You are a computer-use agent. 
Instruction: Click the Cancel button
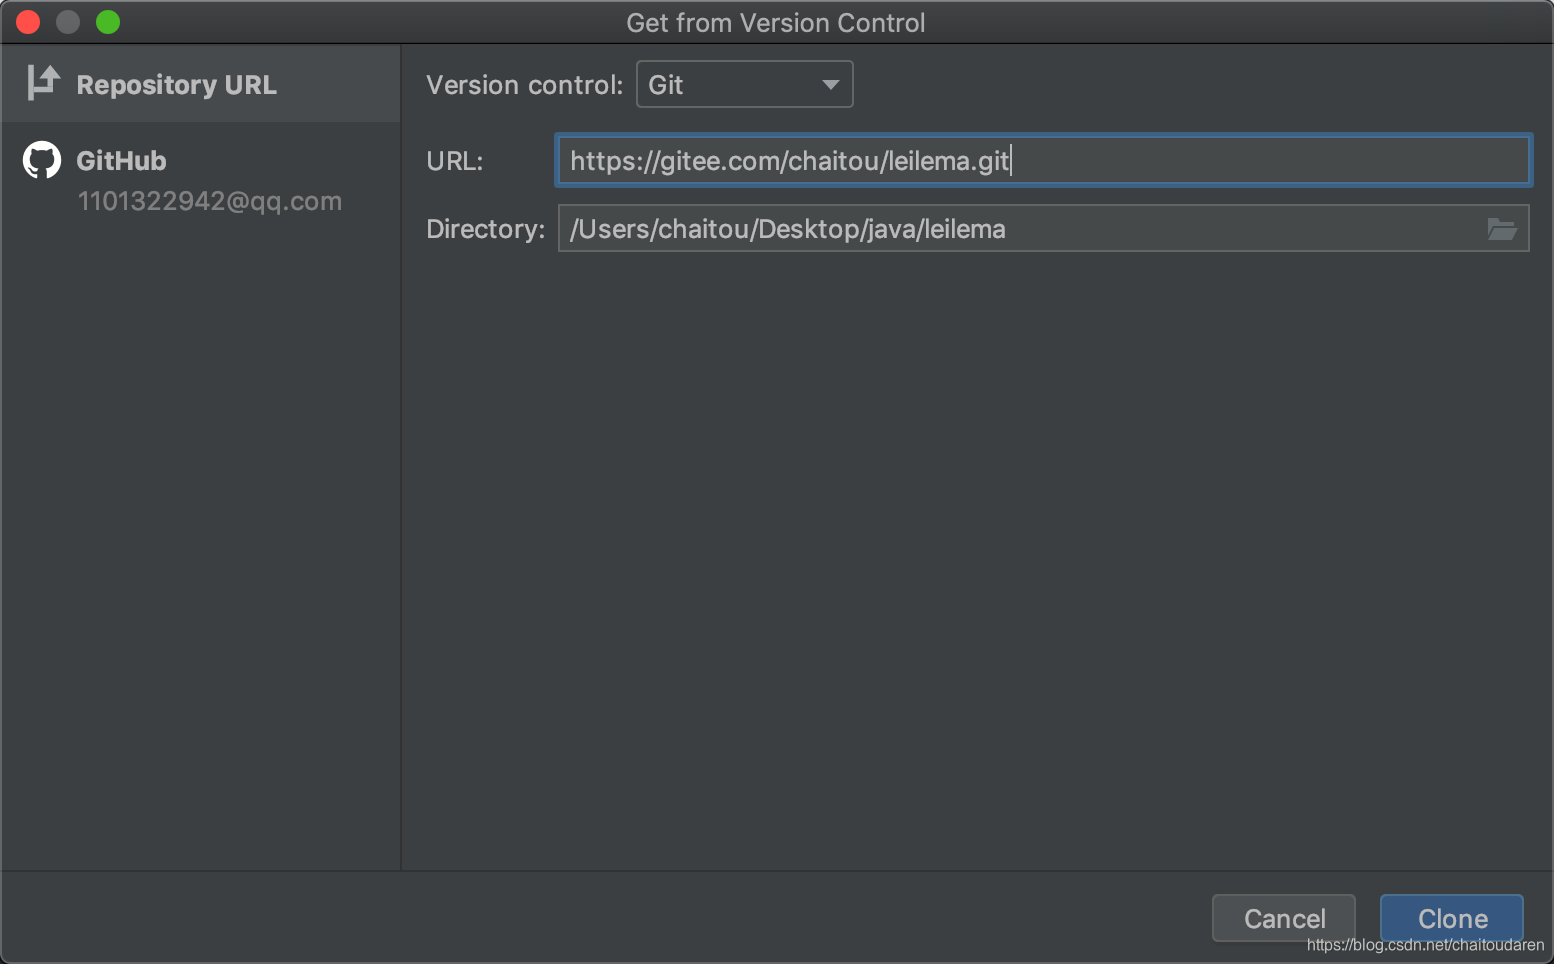1284,918
